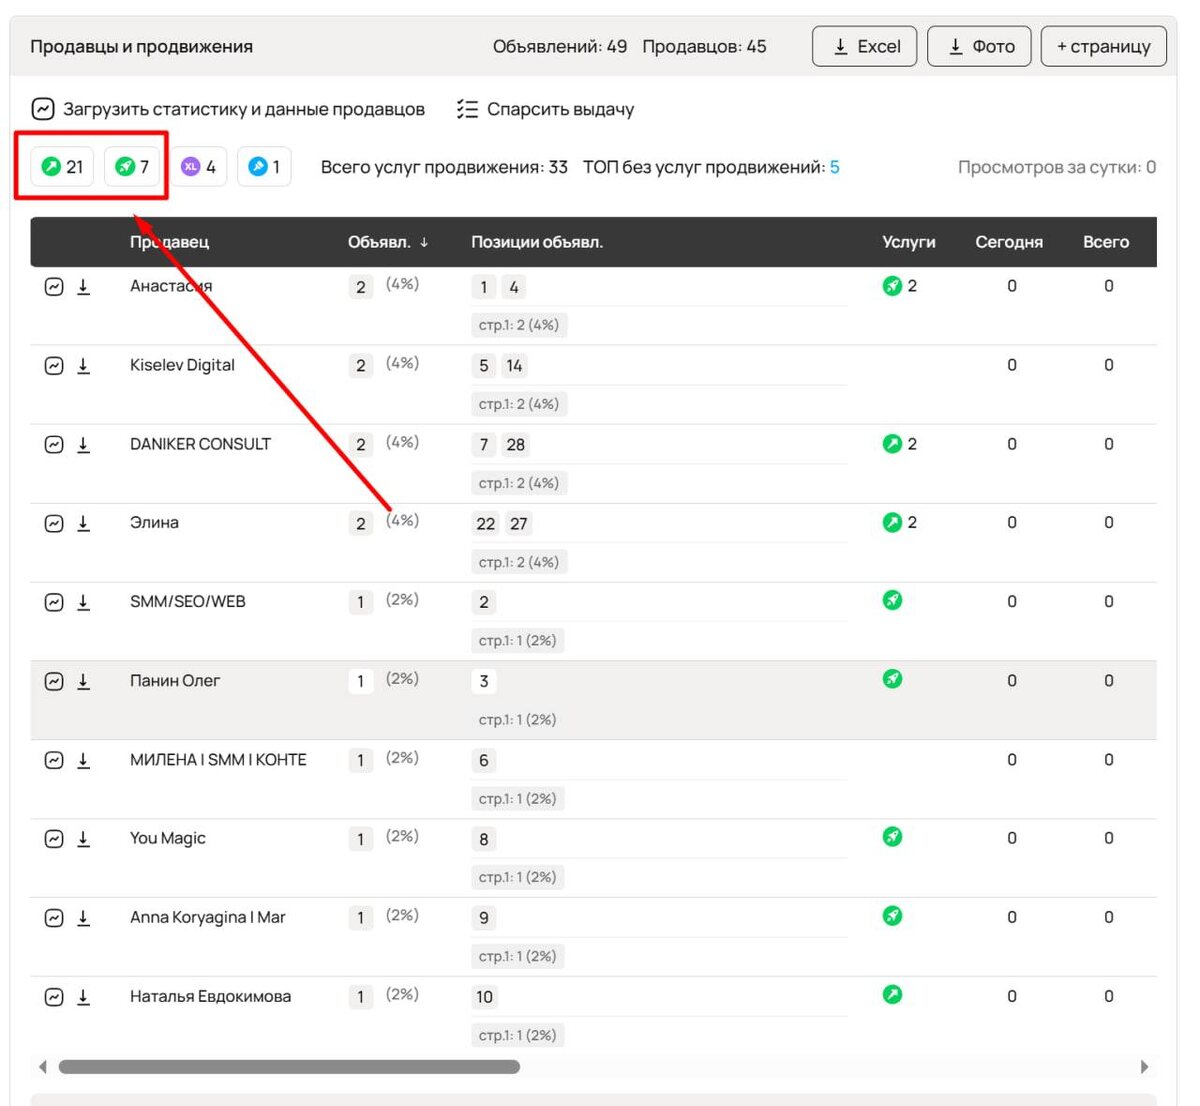This screenshot has height=1106, width=1200.
Task: Download photos with the Фото button
Action: coord(979,46)
